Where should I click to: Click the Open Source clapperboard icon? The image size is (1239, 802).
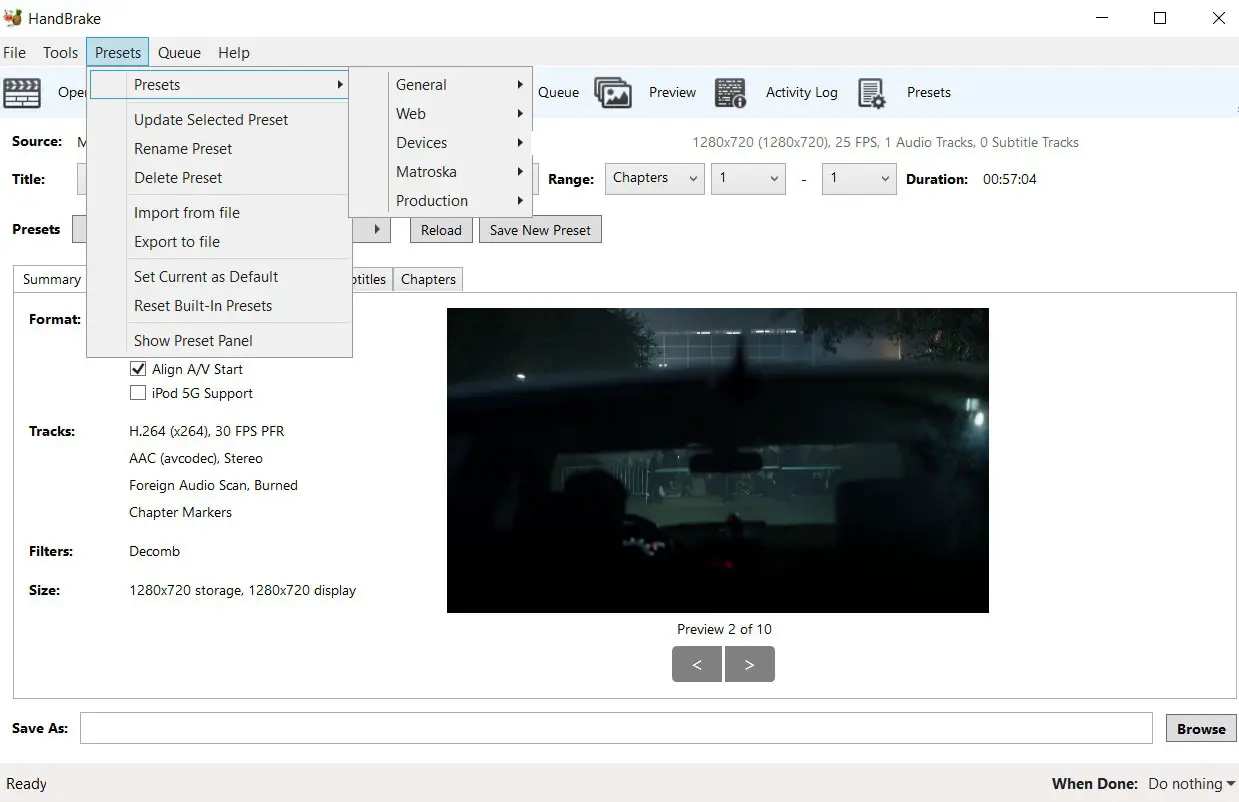22,92
